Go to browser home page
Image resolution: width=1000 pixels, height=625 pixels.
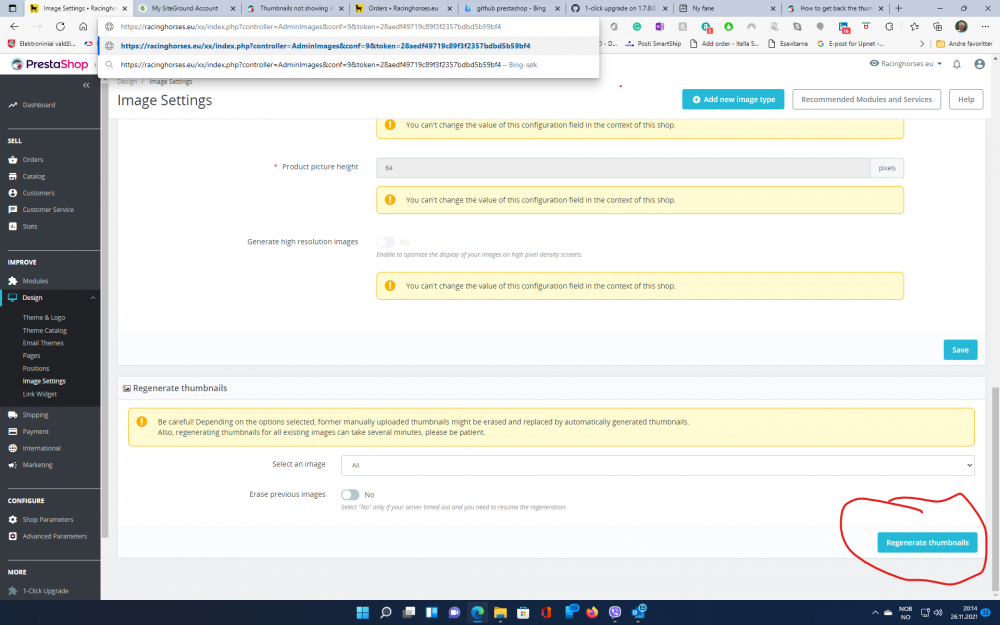coord(83,26)
